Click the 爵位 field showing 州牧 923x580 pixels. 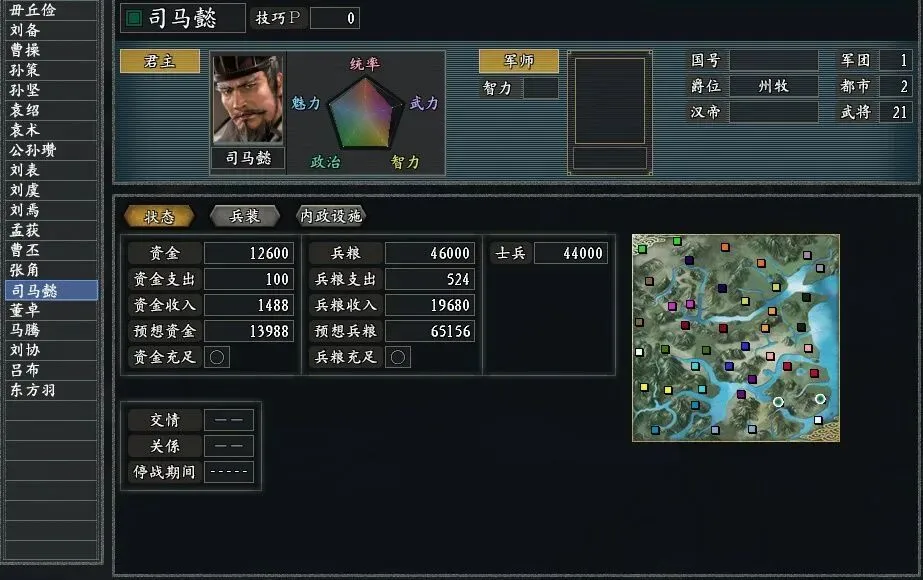(773, 86)
